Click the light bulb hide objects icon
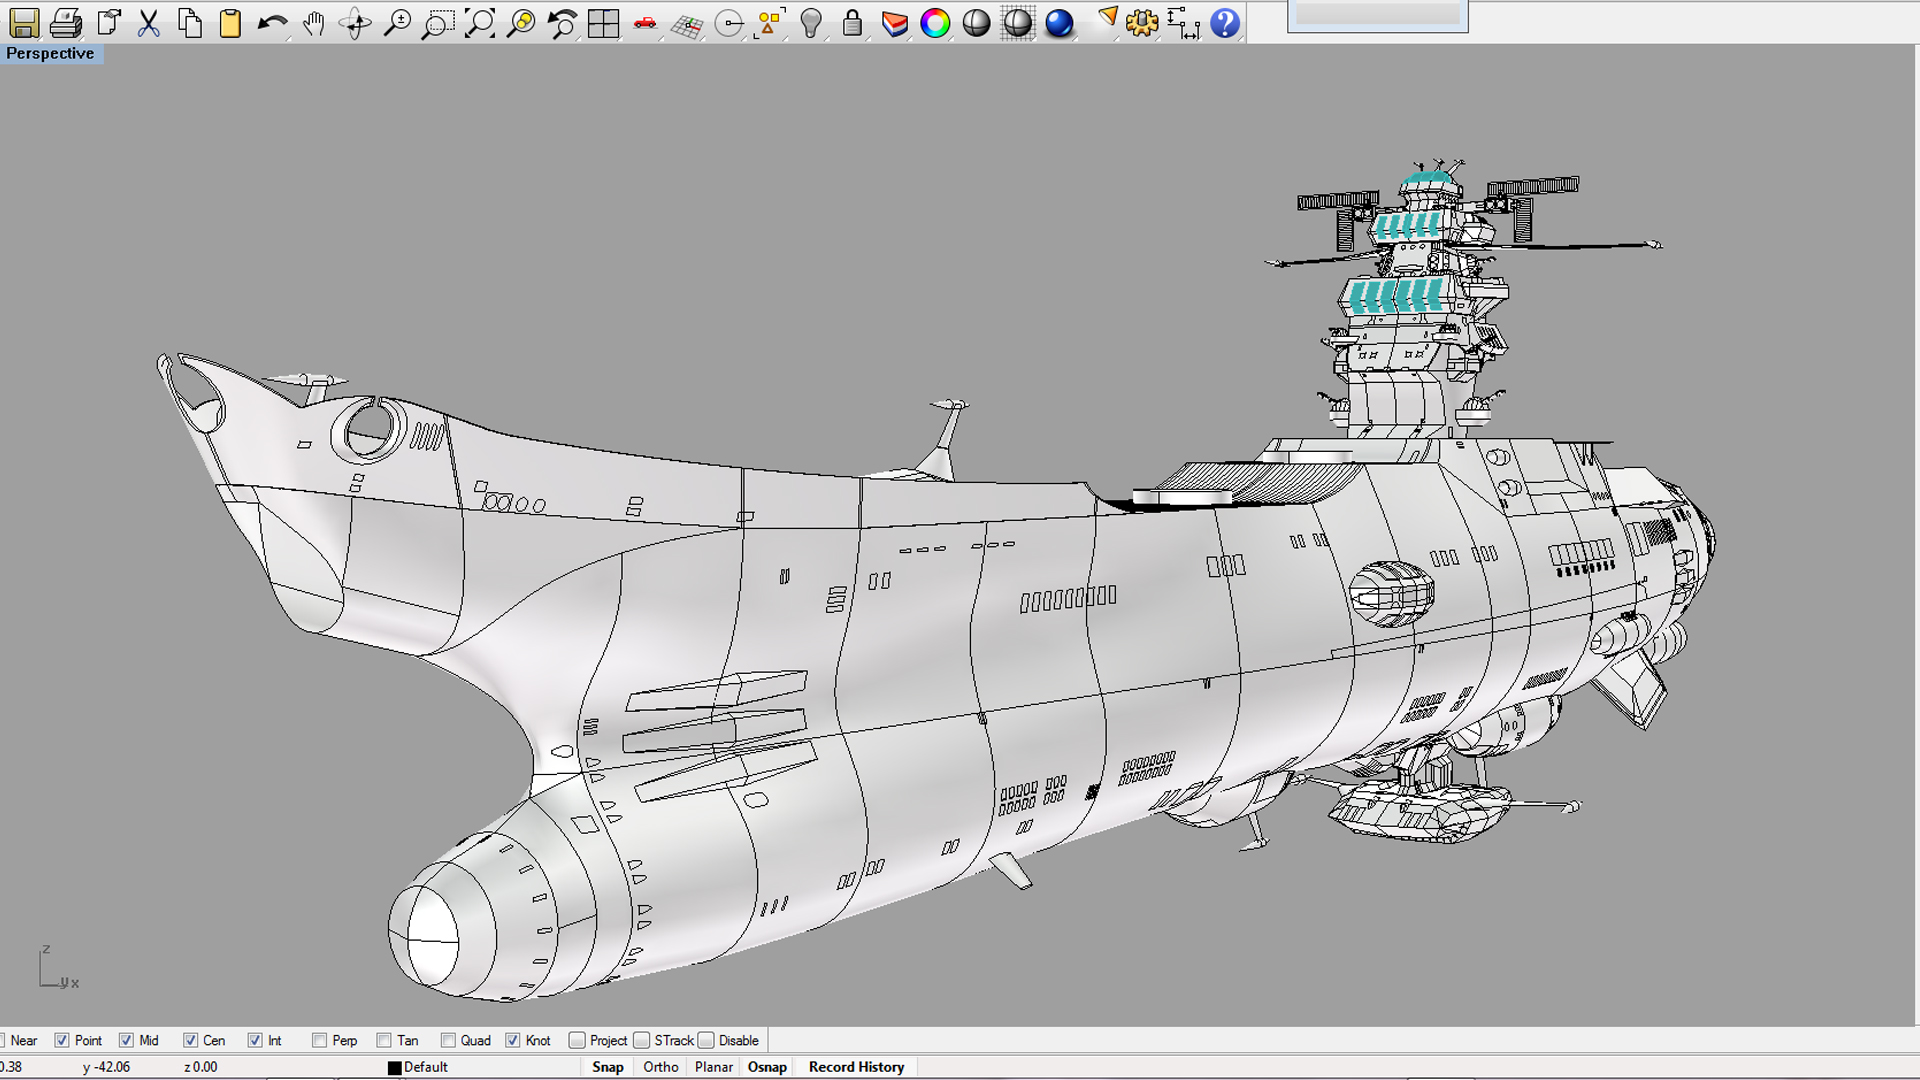Image resolution: width=1920 pixels, height=1080 pixels. coord(811,23)
